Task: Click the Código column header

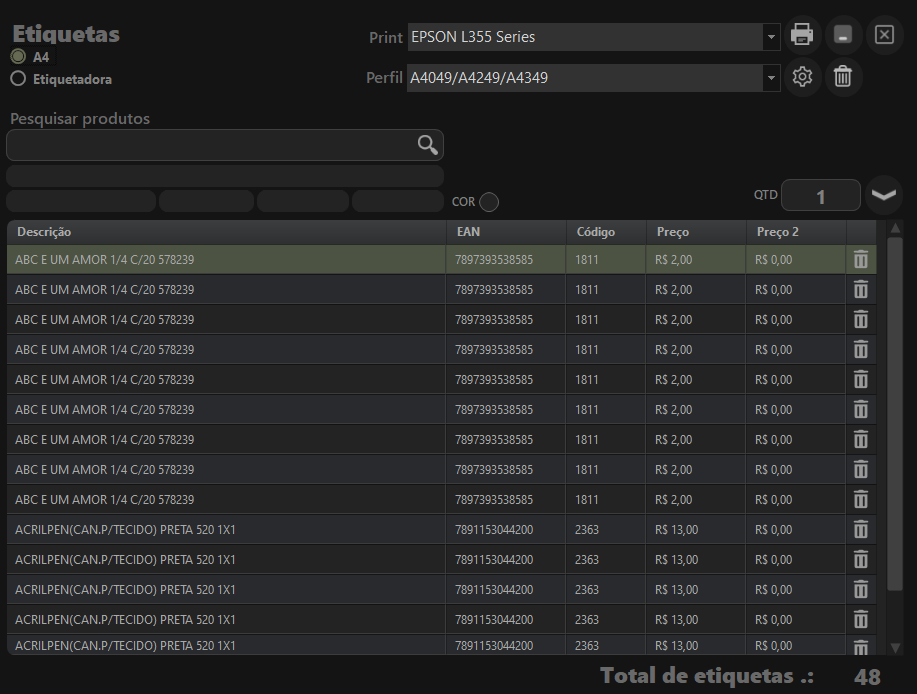Action: pos(596,232)
